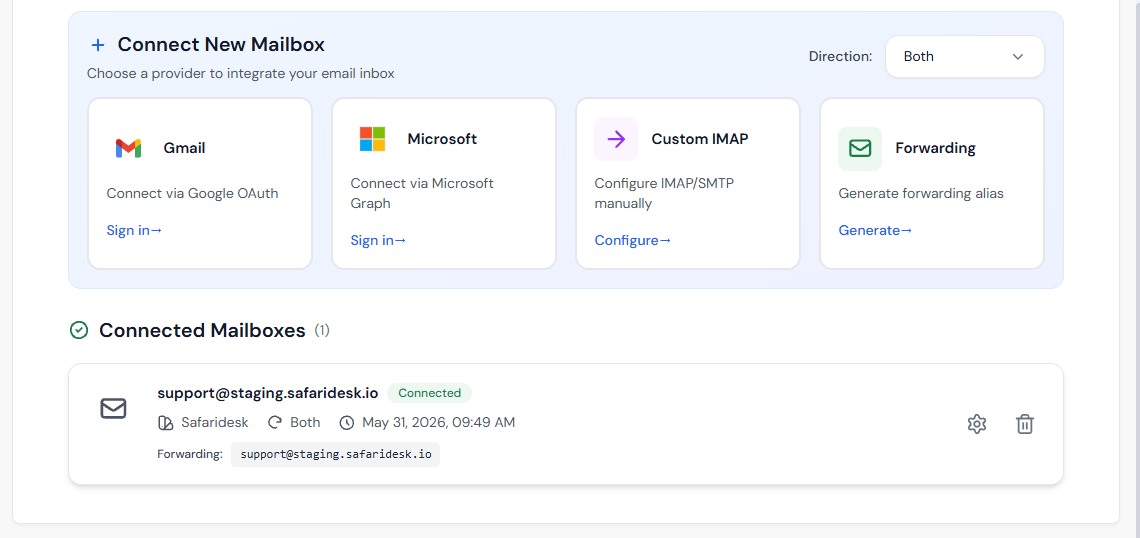This screenshot has height=538, width=1140.
Task: Delete the connected mailbox with trash icon
Action: click(x=1024, y=424)
